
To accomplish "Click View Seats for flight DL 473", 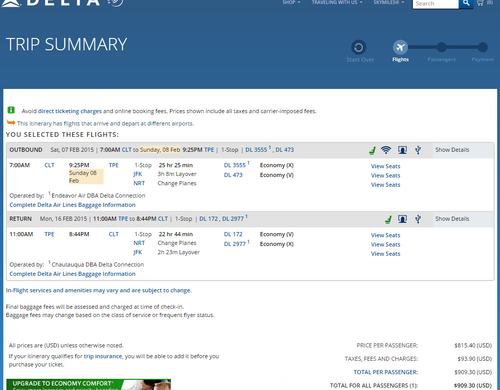I will pyautogui.click(x=385, y=176).
